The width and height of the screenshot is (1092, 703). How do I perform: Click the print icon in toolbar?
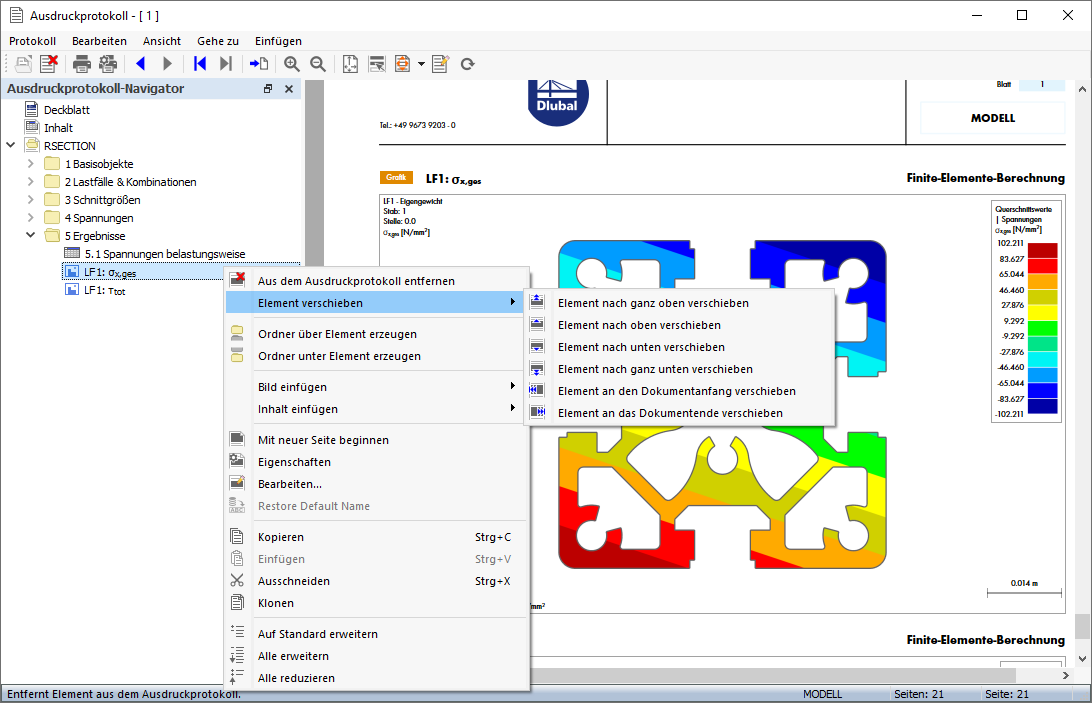coord(81,64)
